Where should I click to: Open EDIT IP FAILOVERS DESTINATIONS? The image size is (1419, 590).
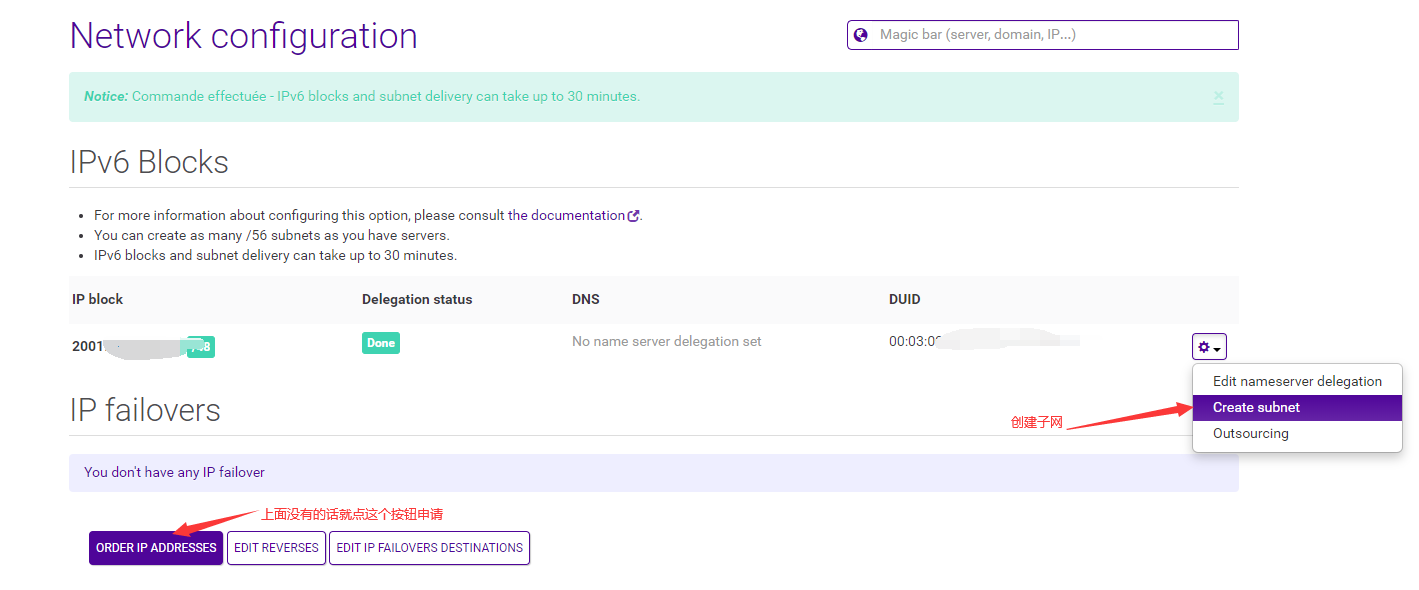tap(429, 548)
